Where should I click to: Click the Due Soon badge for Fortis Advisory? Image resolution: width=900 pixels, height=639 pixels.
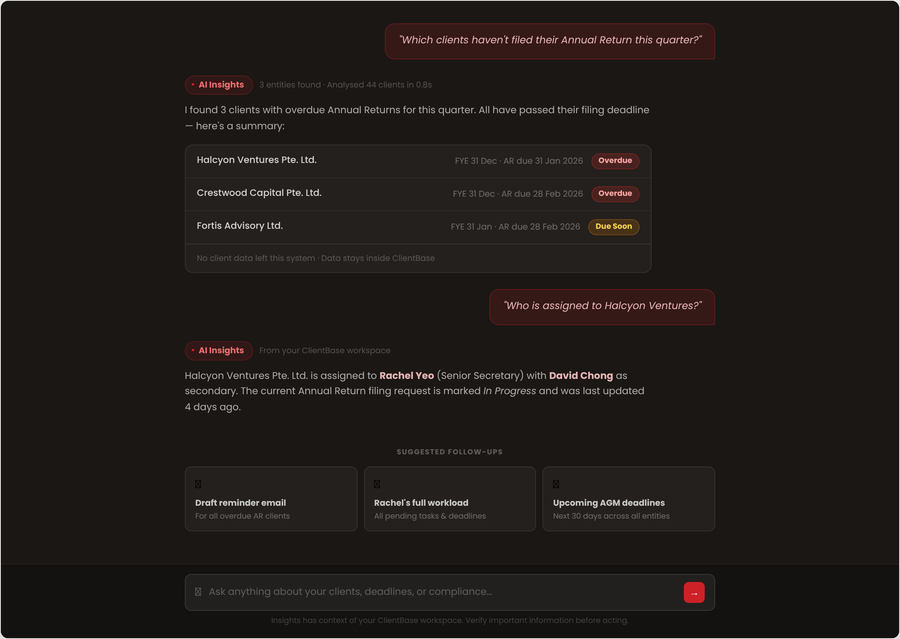613,226
